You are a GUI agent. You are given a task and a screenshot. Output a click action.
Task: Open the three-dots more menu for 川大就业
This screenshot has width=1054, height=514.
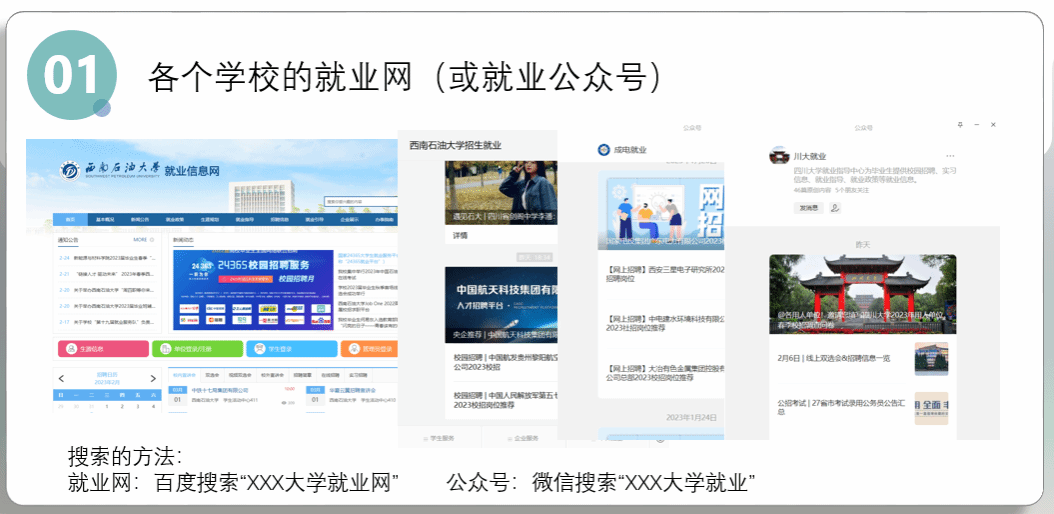pyautogui.click(x=950, y=157)
